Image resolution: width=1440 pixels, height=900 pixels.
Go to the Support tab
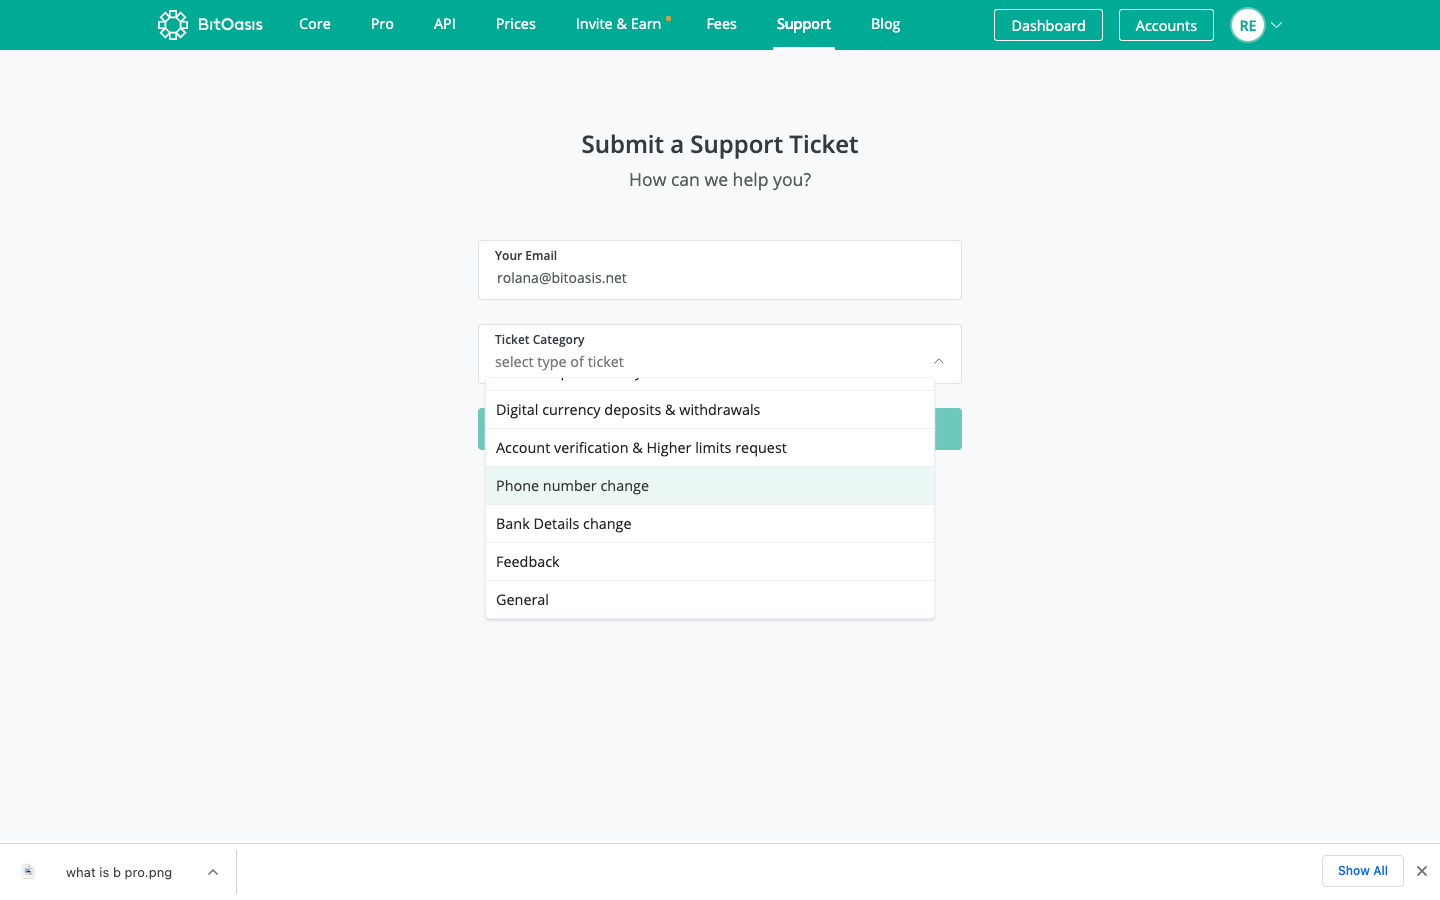[804, 24]
